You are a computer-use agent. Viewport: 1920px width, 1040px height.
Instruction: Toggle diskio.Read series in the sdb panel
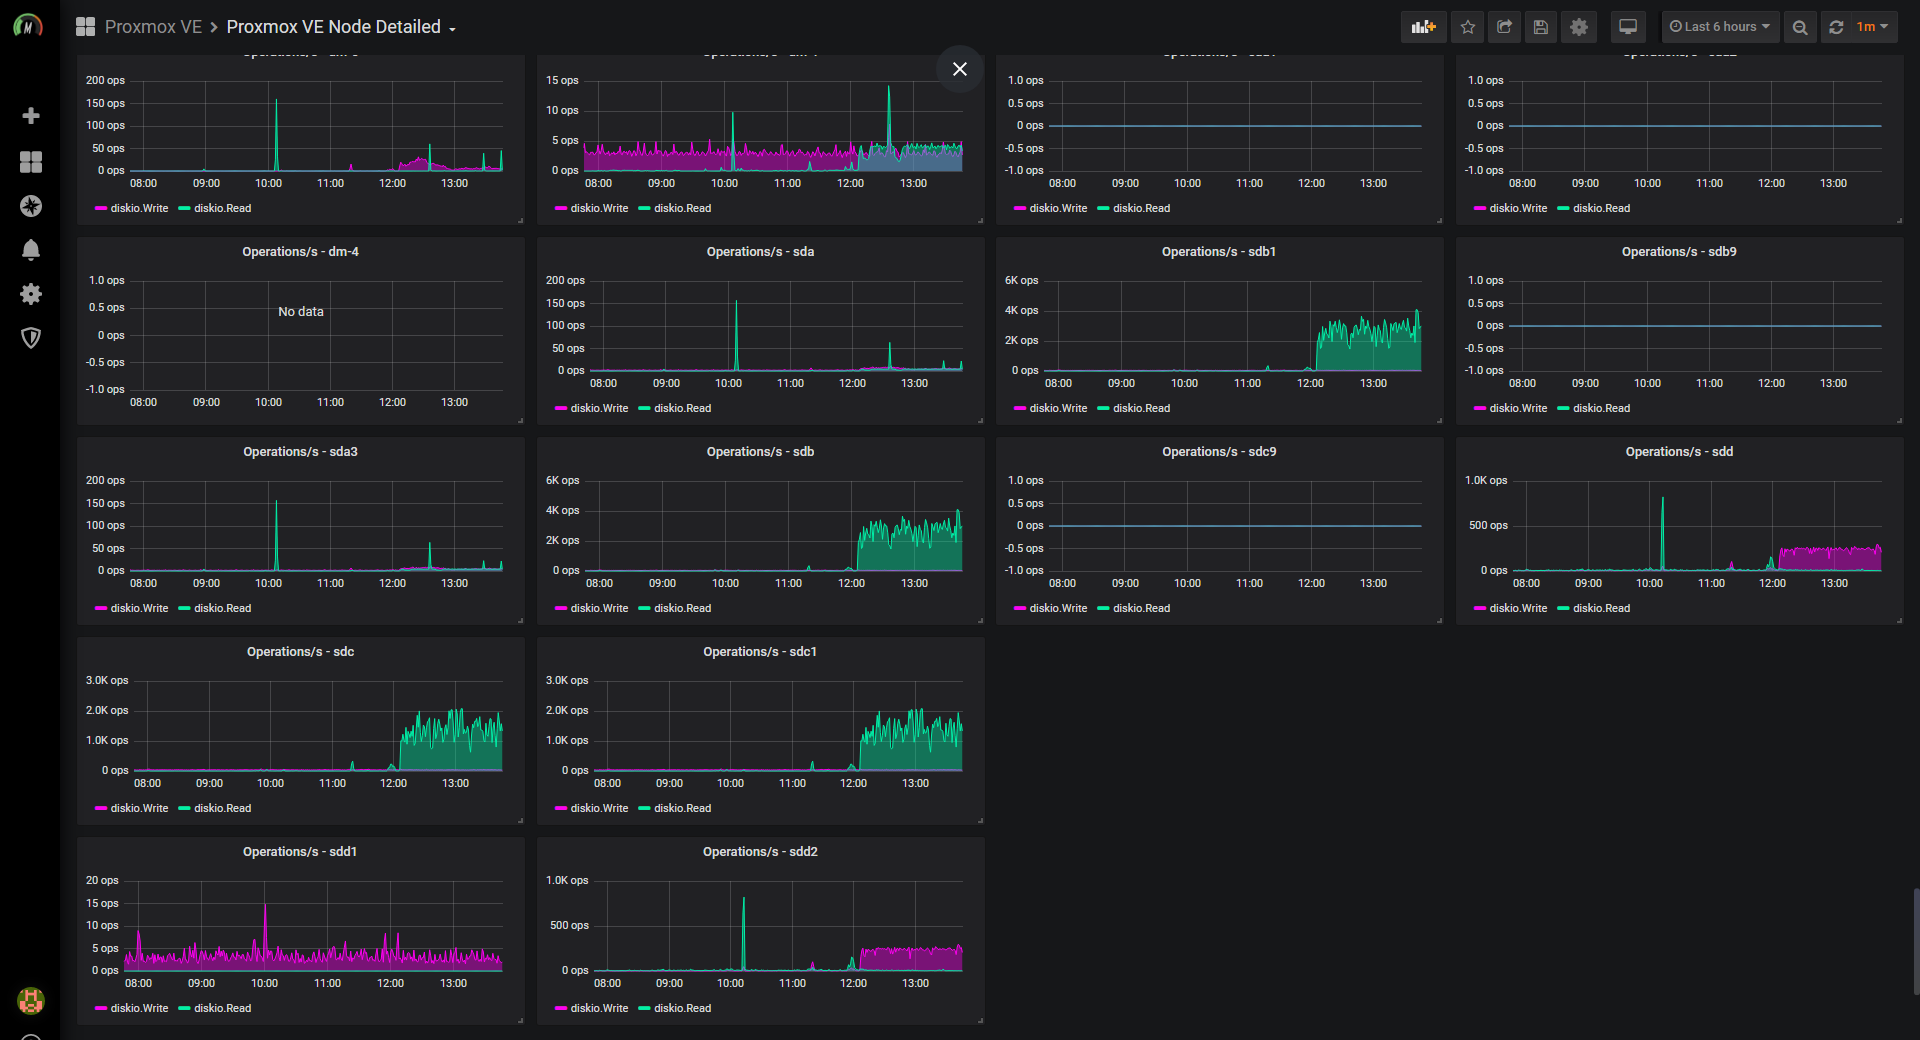click(682, 608)
